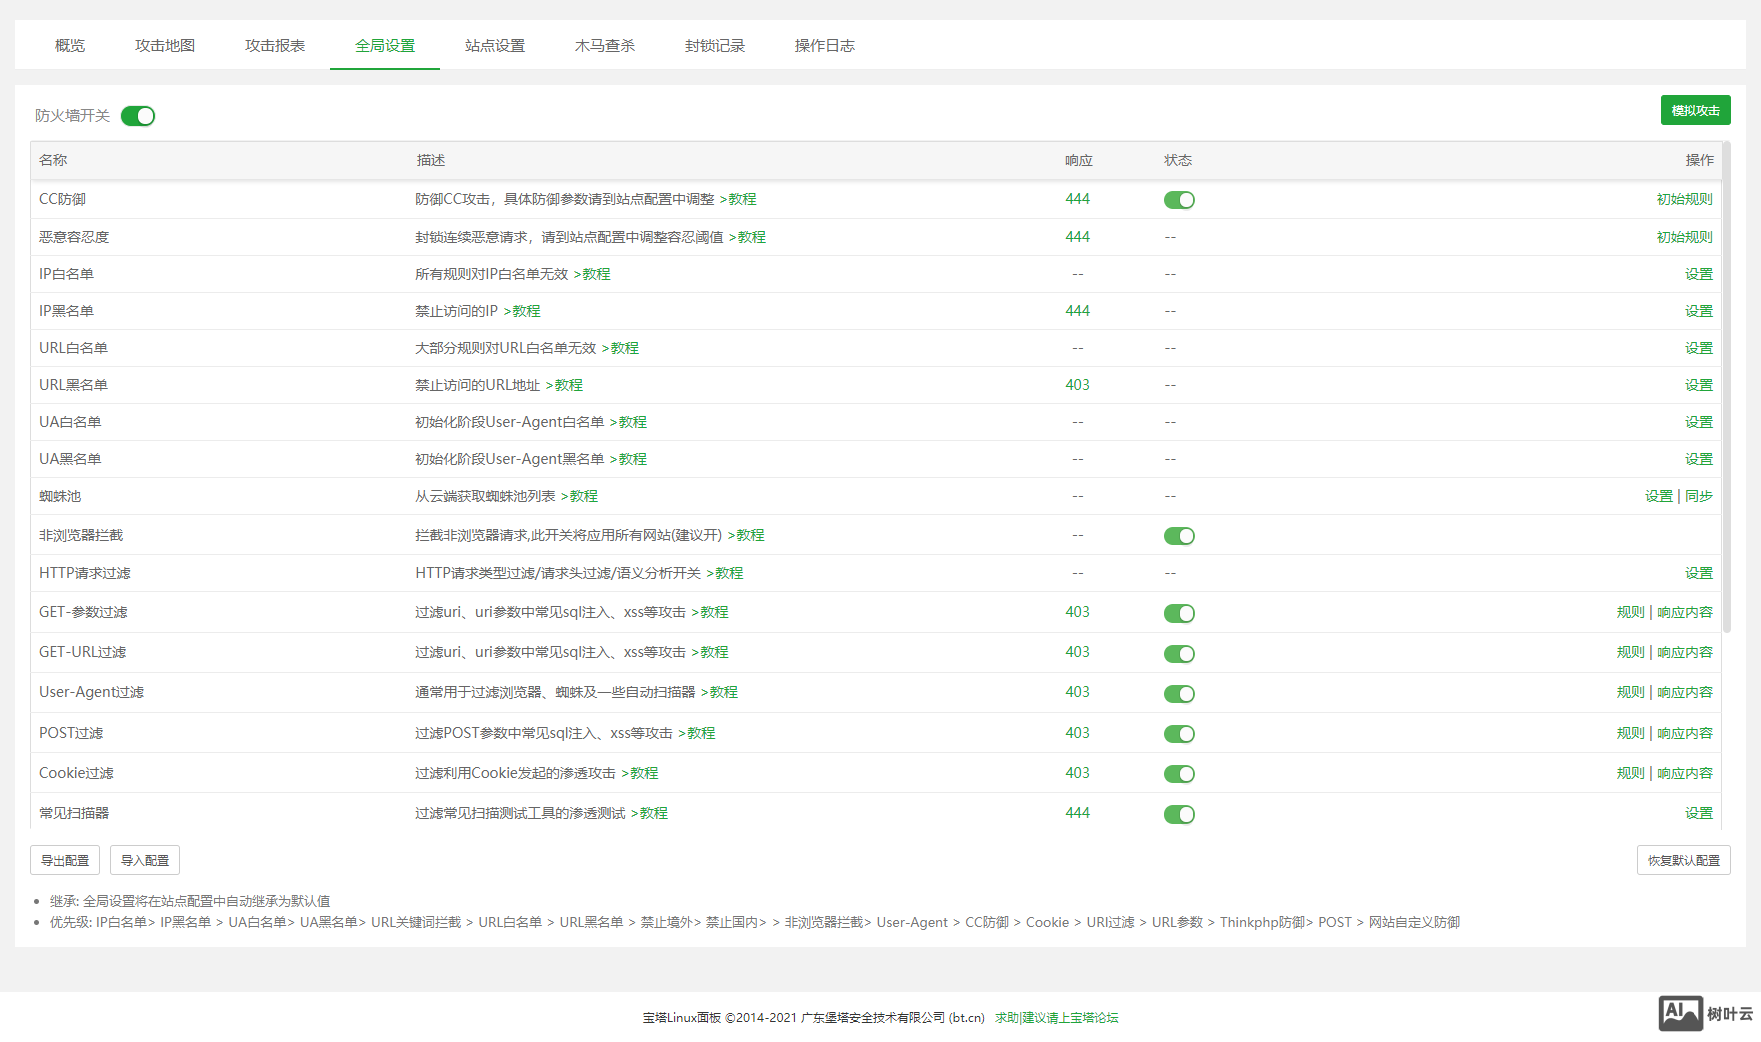The width and height of the screenshot is (1761, 1042).
Task: Switch off GET-参数过滤 toggle
Action: point(1179,613)
